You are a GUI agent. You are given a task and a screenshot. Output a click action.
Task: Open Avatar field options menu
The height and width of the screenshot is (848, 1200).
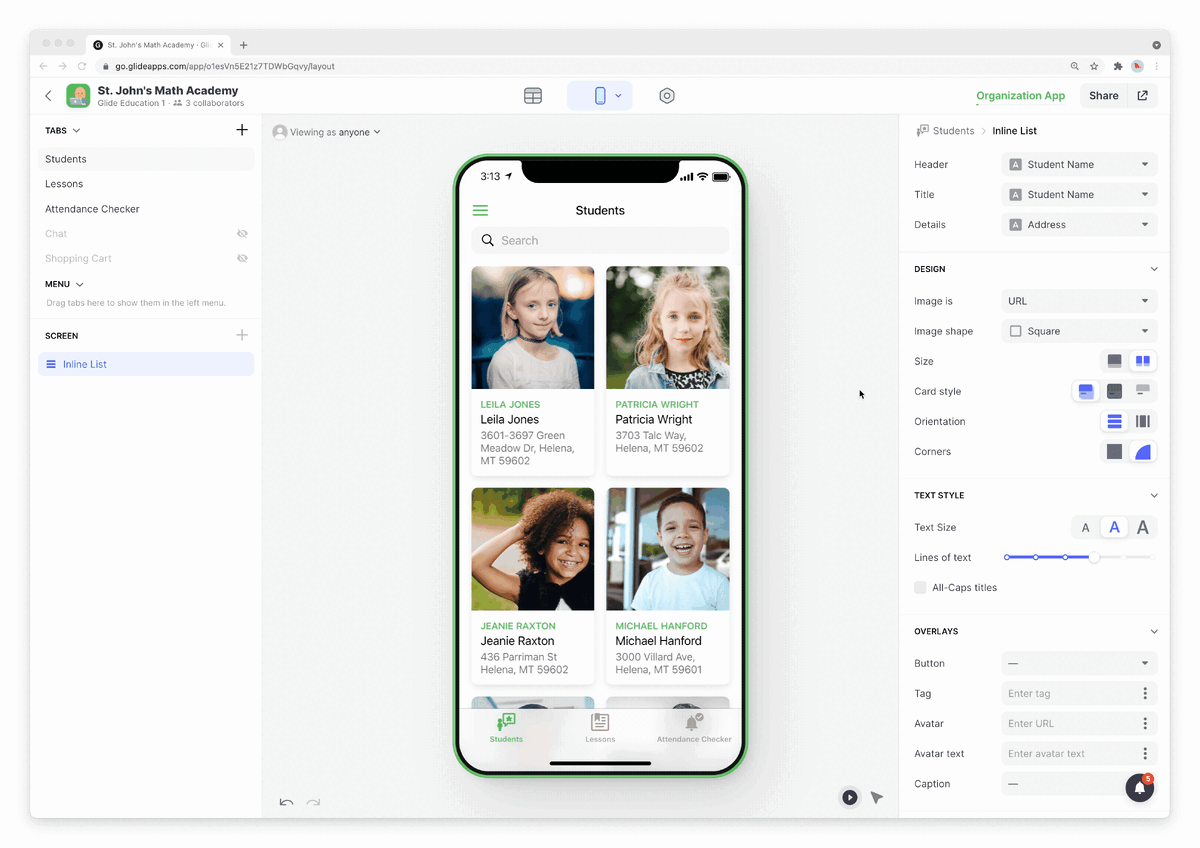[1145, 723]
